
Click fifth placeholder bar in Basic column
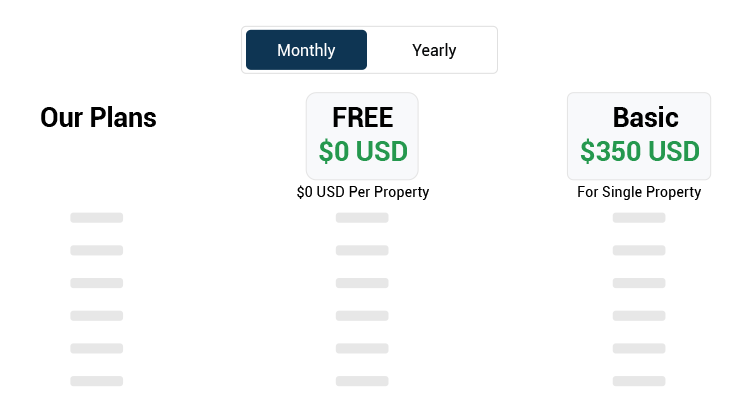tap(639, 348)
